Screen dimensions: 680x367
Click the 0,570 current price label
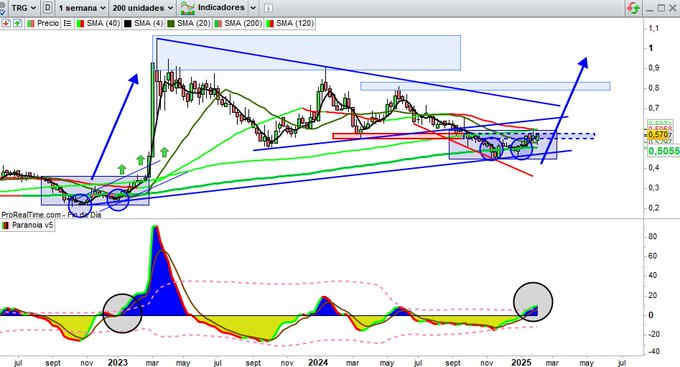(x=658, y=135)
